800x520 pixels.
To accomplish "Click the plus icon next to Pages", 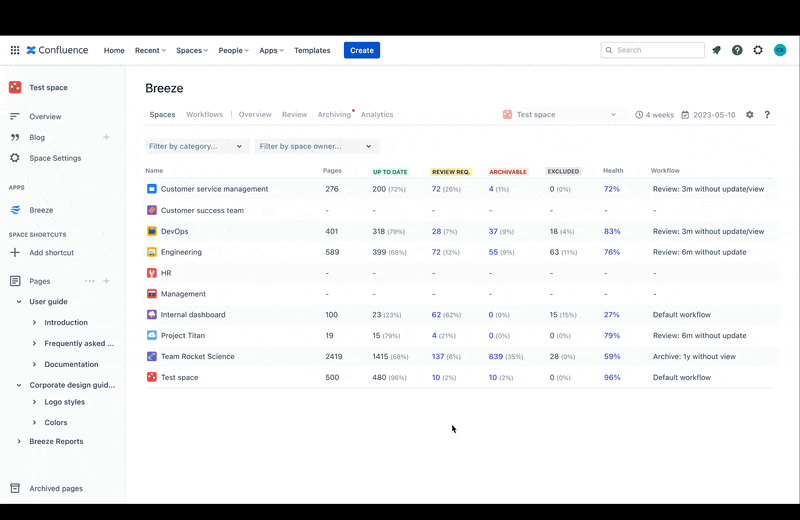I will coord(106,281).
